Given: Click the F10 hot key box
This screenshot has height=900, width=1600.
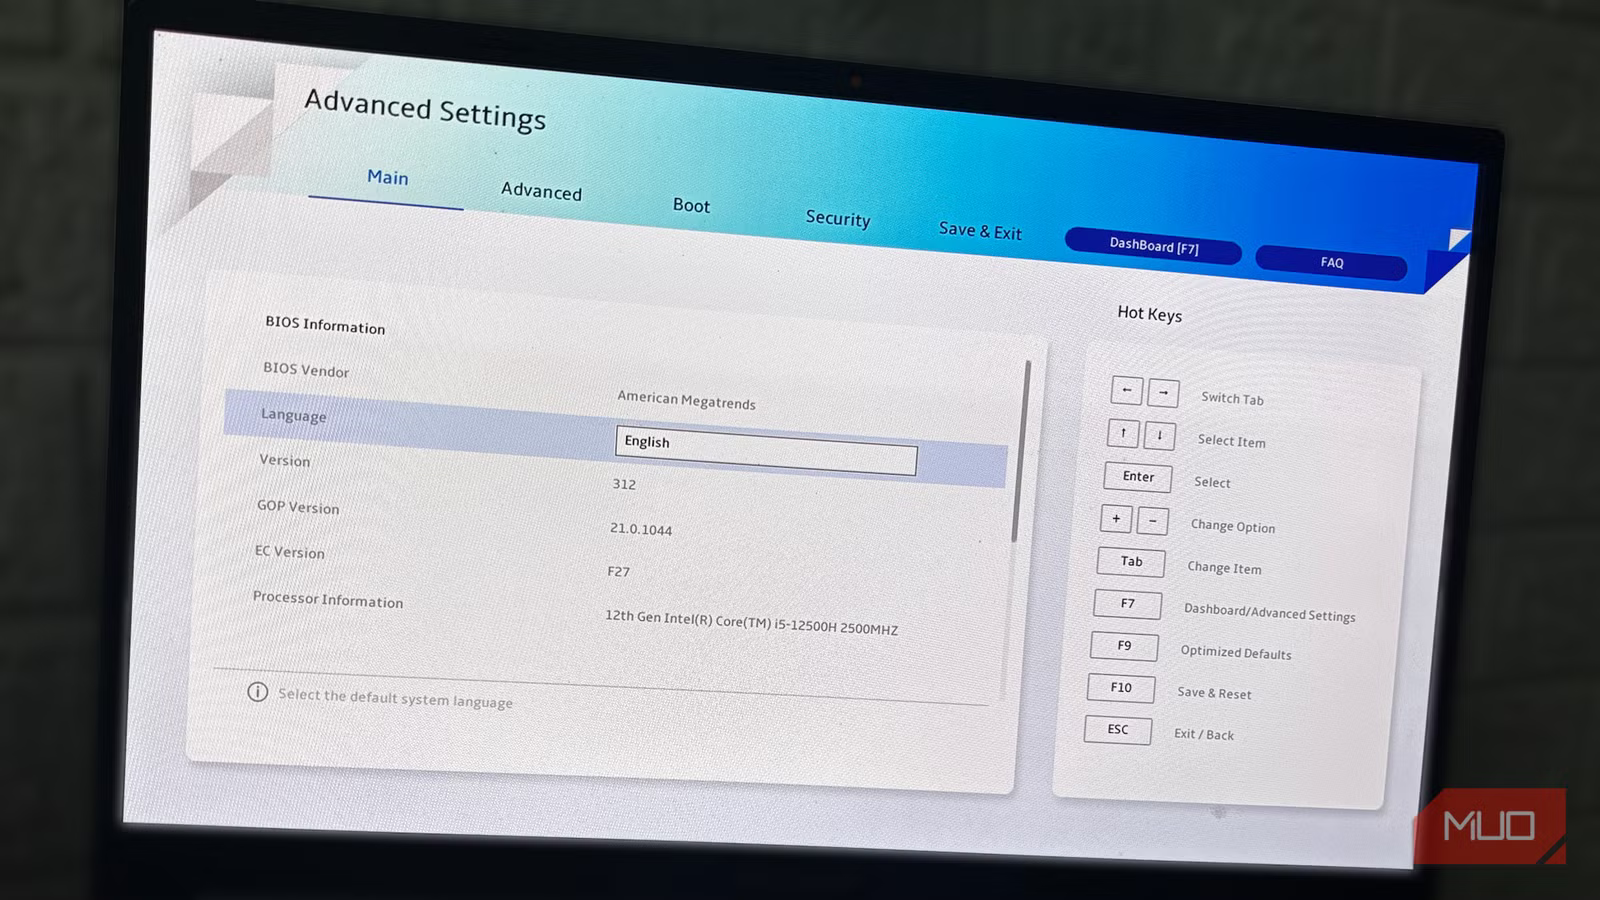Looking at the screenshot, I should pyautogui.click(x=1121, y=688).
